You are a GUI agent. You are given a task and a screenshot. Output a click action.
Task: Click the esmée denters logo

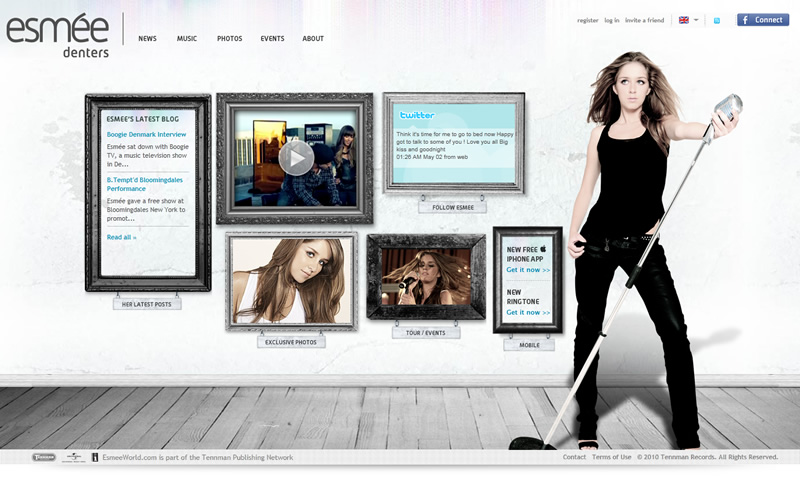58,35
